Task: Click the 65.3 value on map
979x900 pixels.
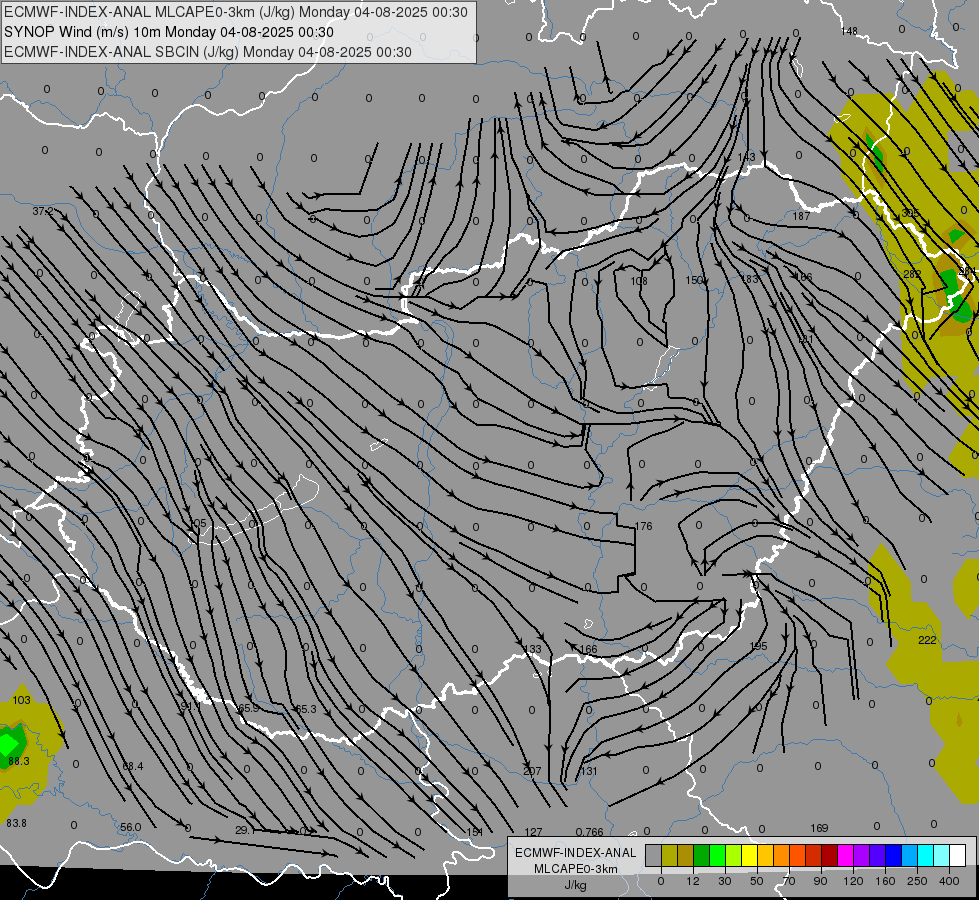Action: pyautogui.click(x=305, y=709)
